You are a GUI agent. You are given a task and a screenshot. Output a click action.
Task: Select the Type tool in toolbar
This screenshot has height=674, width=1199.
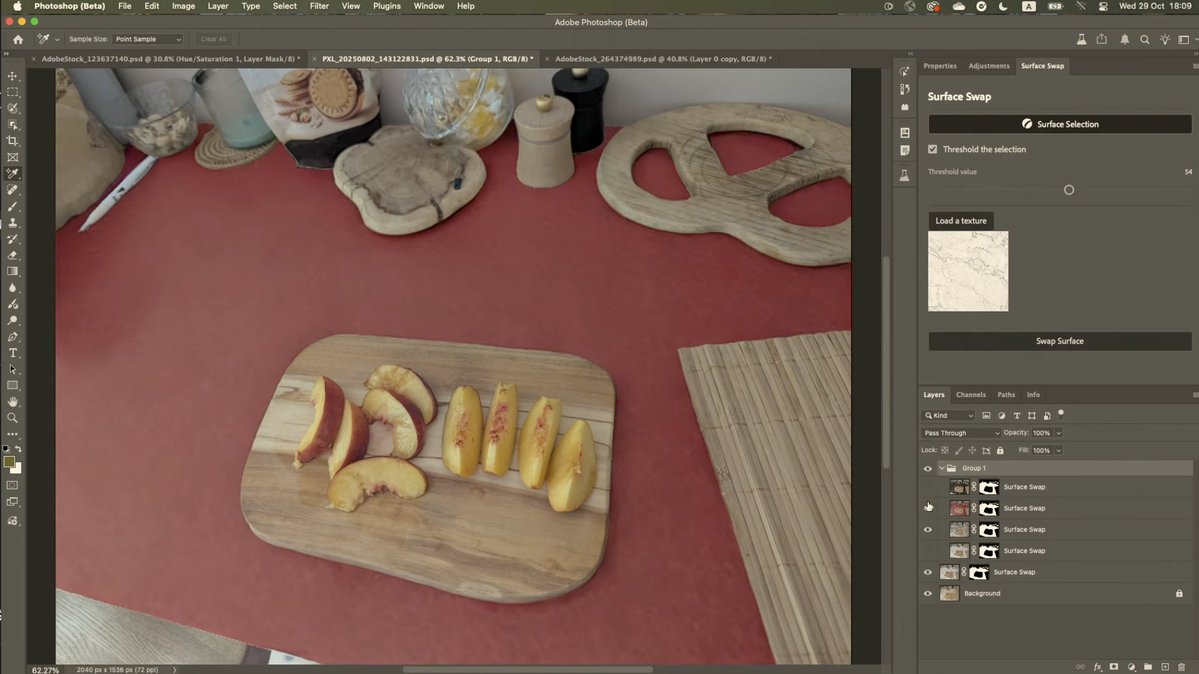13,353
